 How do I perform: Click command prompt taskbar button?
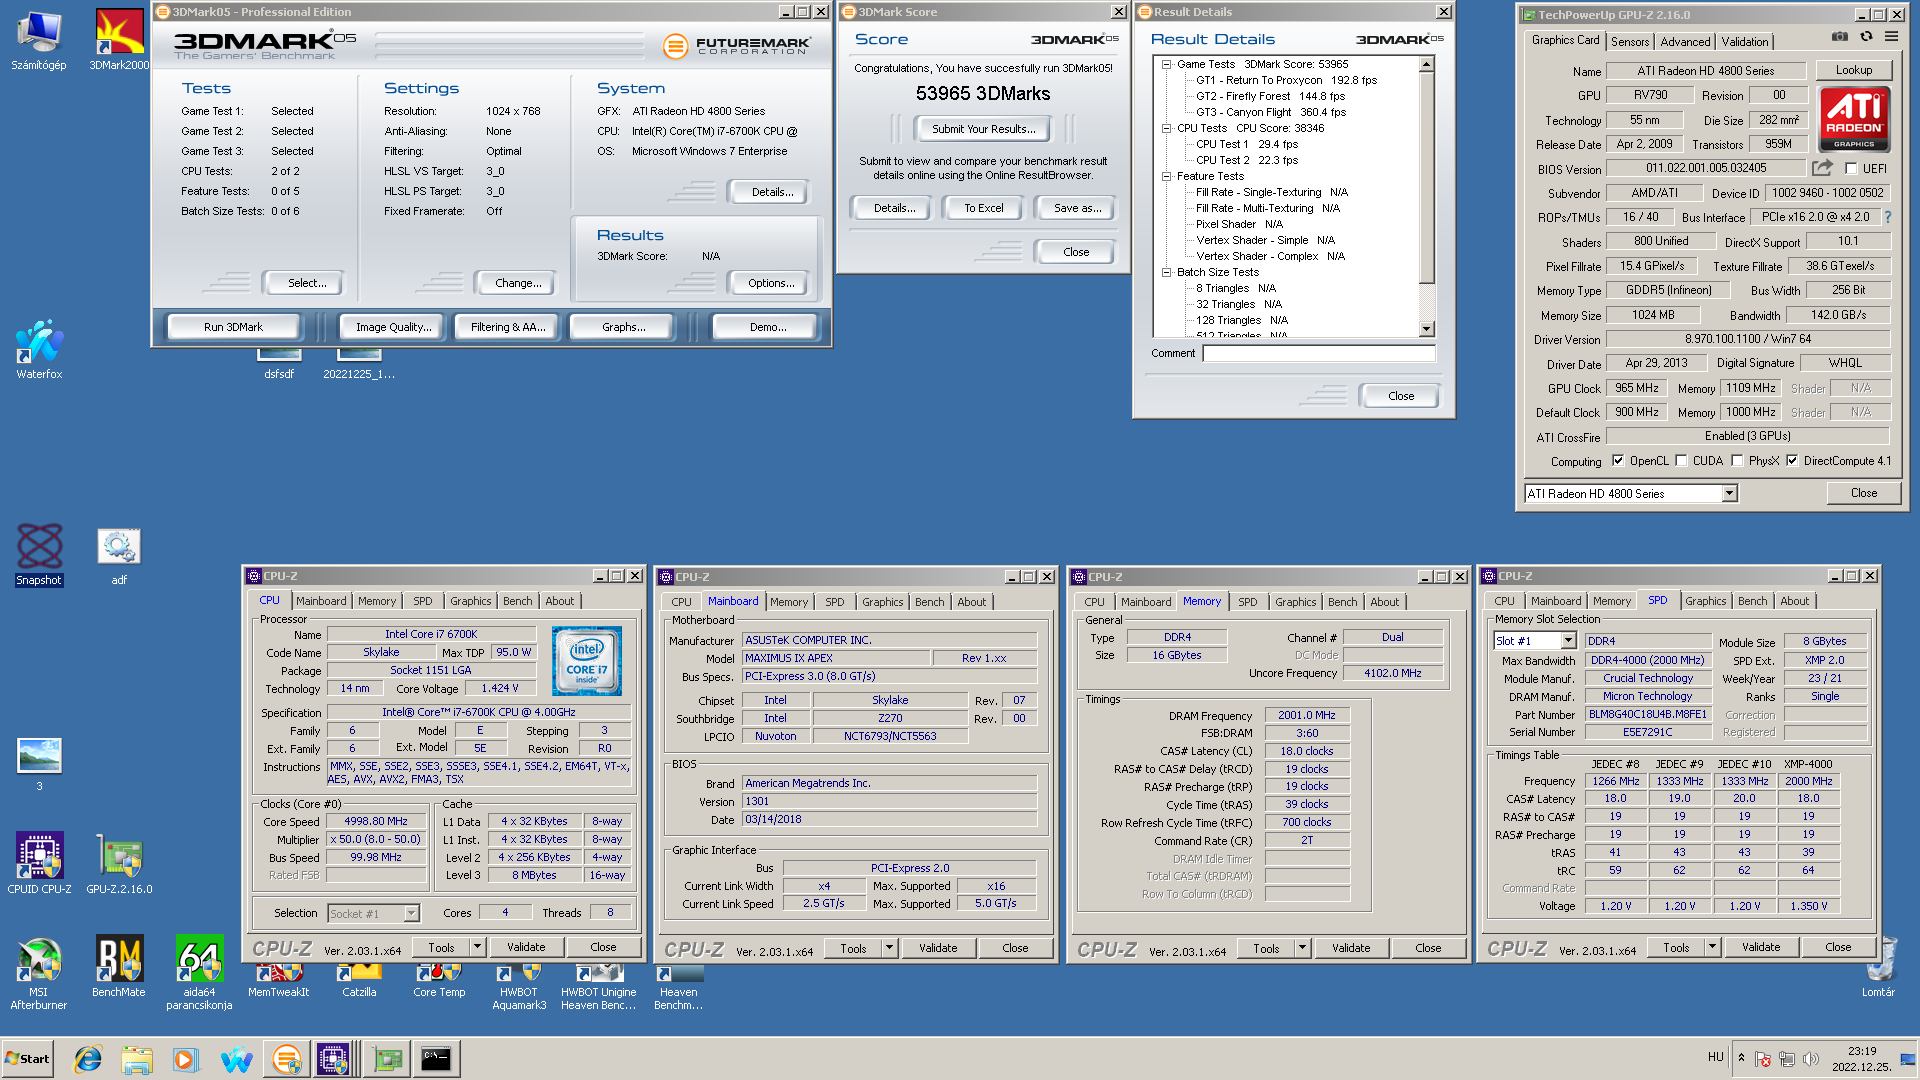[436, 1058]
